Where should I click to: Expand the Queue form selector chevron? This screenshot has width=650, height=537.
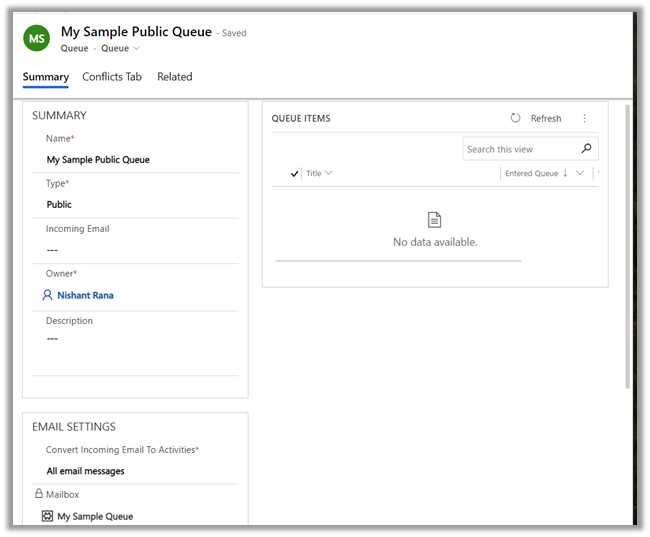click(x=137, y=48)
